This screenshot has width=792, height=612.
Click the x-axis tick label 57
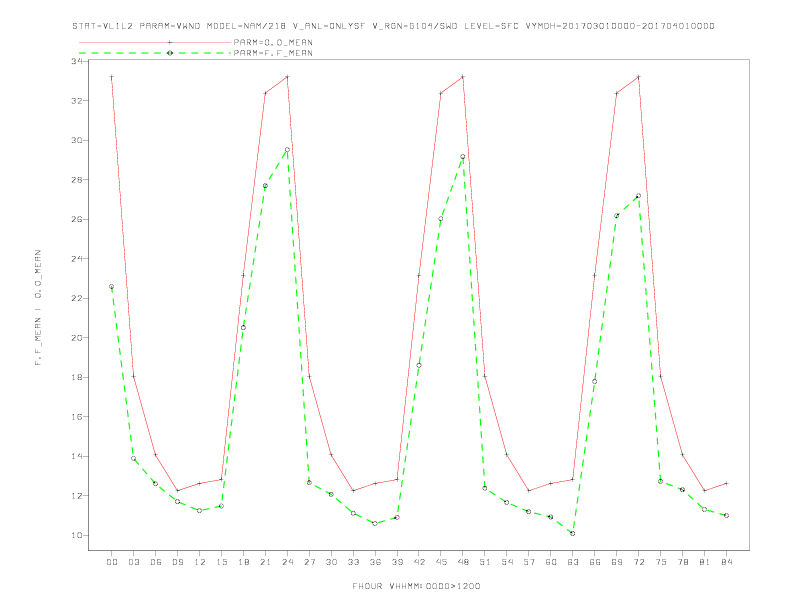tap(529, 562)
